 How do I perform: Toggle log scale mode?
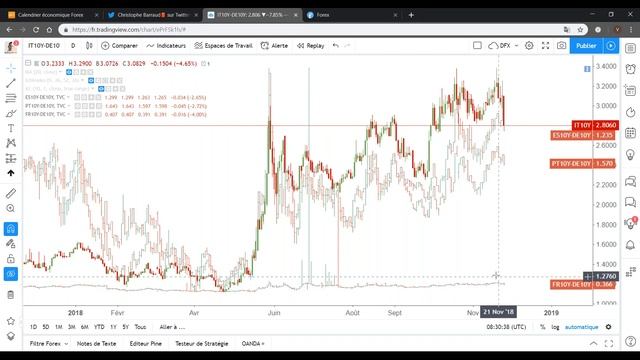(x=555, y=327)
